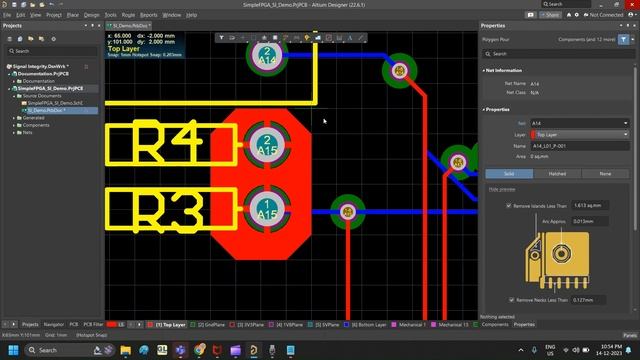640x360 pixels.
Task: Click the Share button
Action: coord(550,15)
